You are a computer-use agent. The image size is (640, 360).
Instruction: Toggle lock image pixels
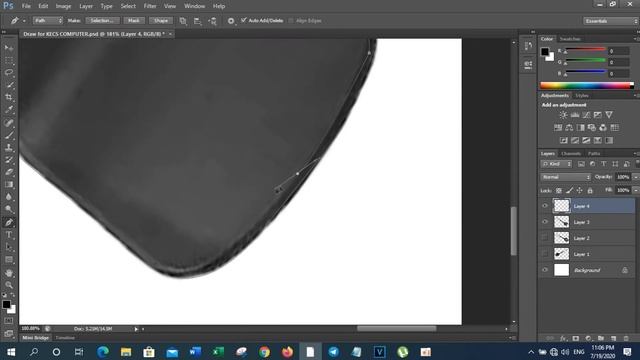569,191
